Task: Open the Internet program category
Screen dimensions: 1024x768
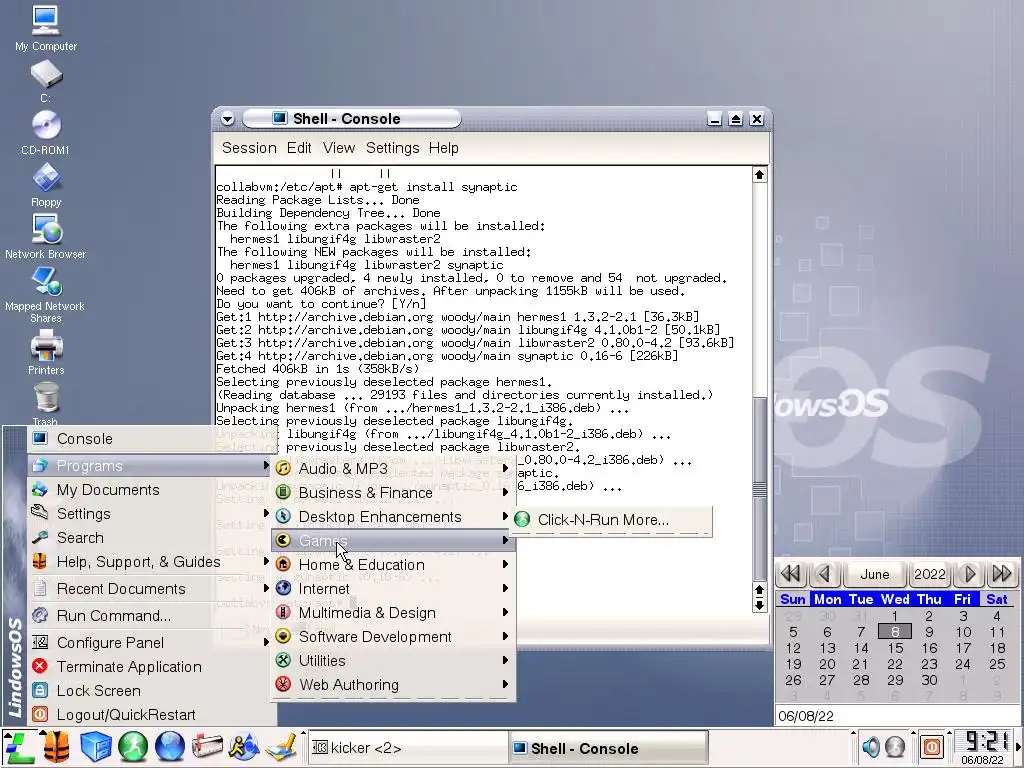Action: click(x=393, y=589)
